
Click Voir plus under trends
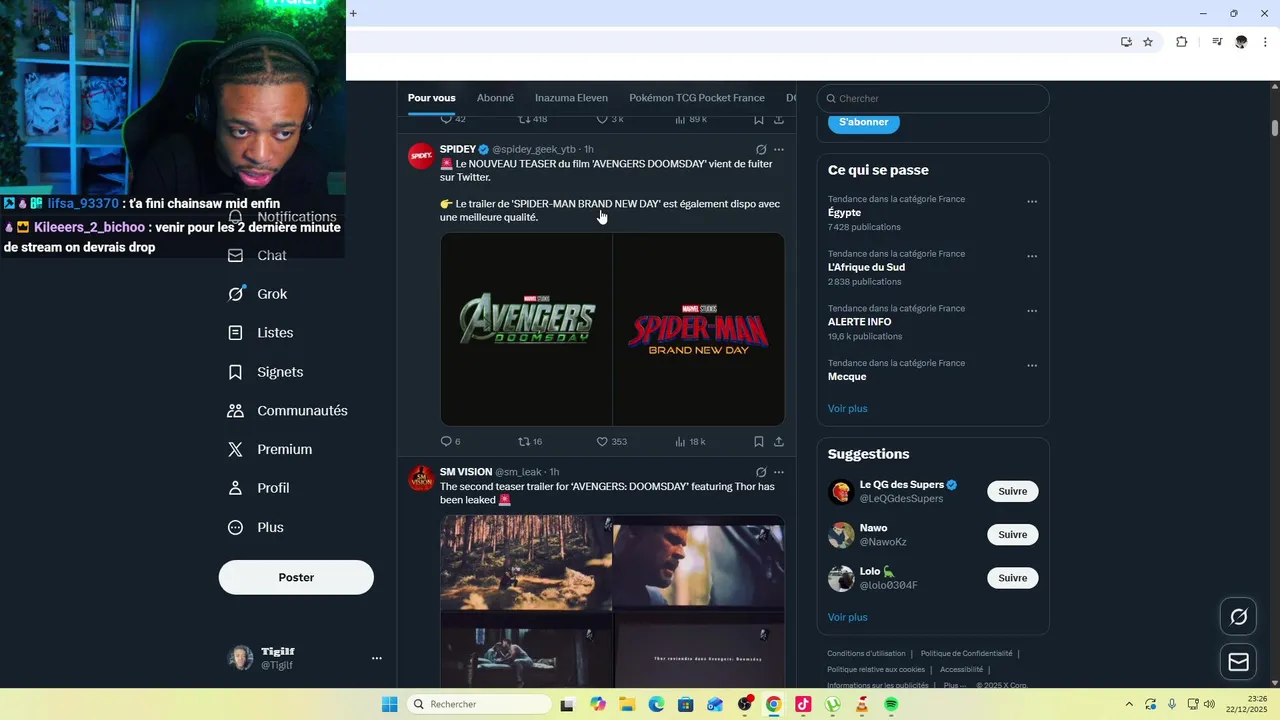[847, 408]
